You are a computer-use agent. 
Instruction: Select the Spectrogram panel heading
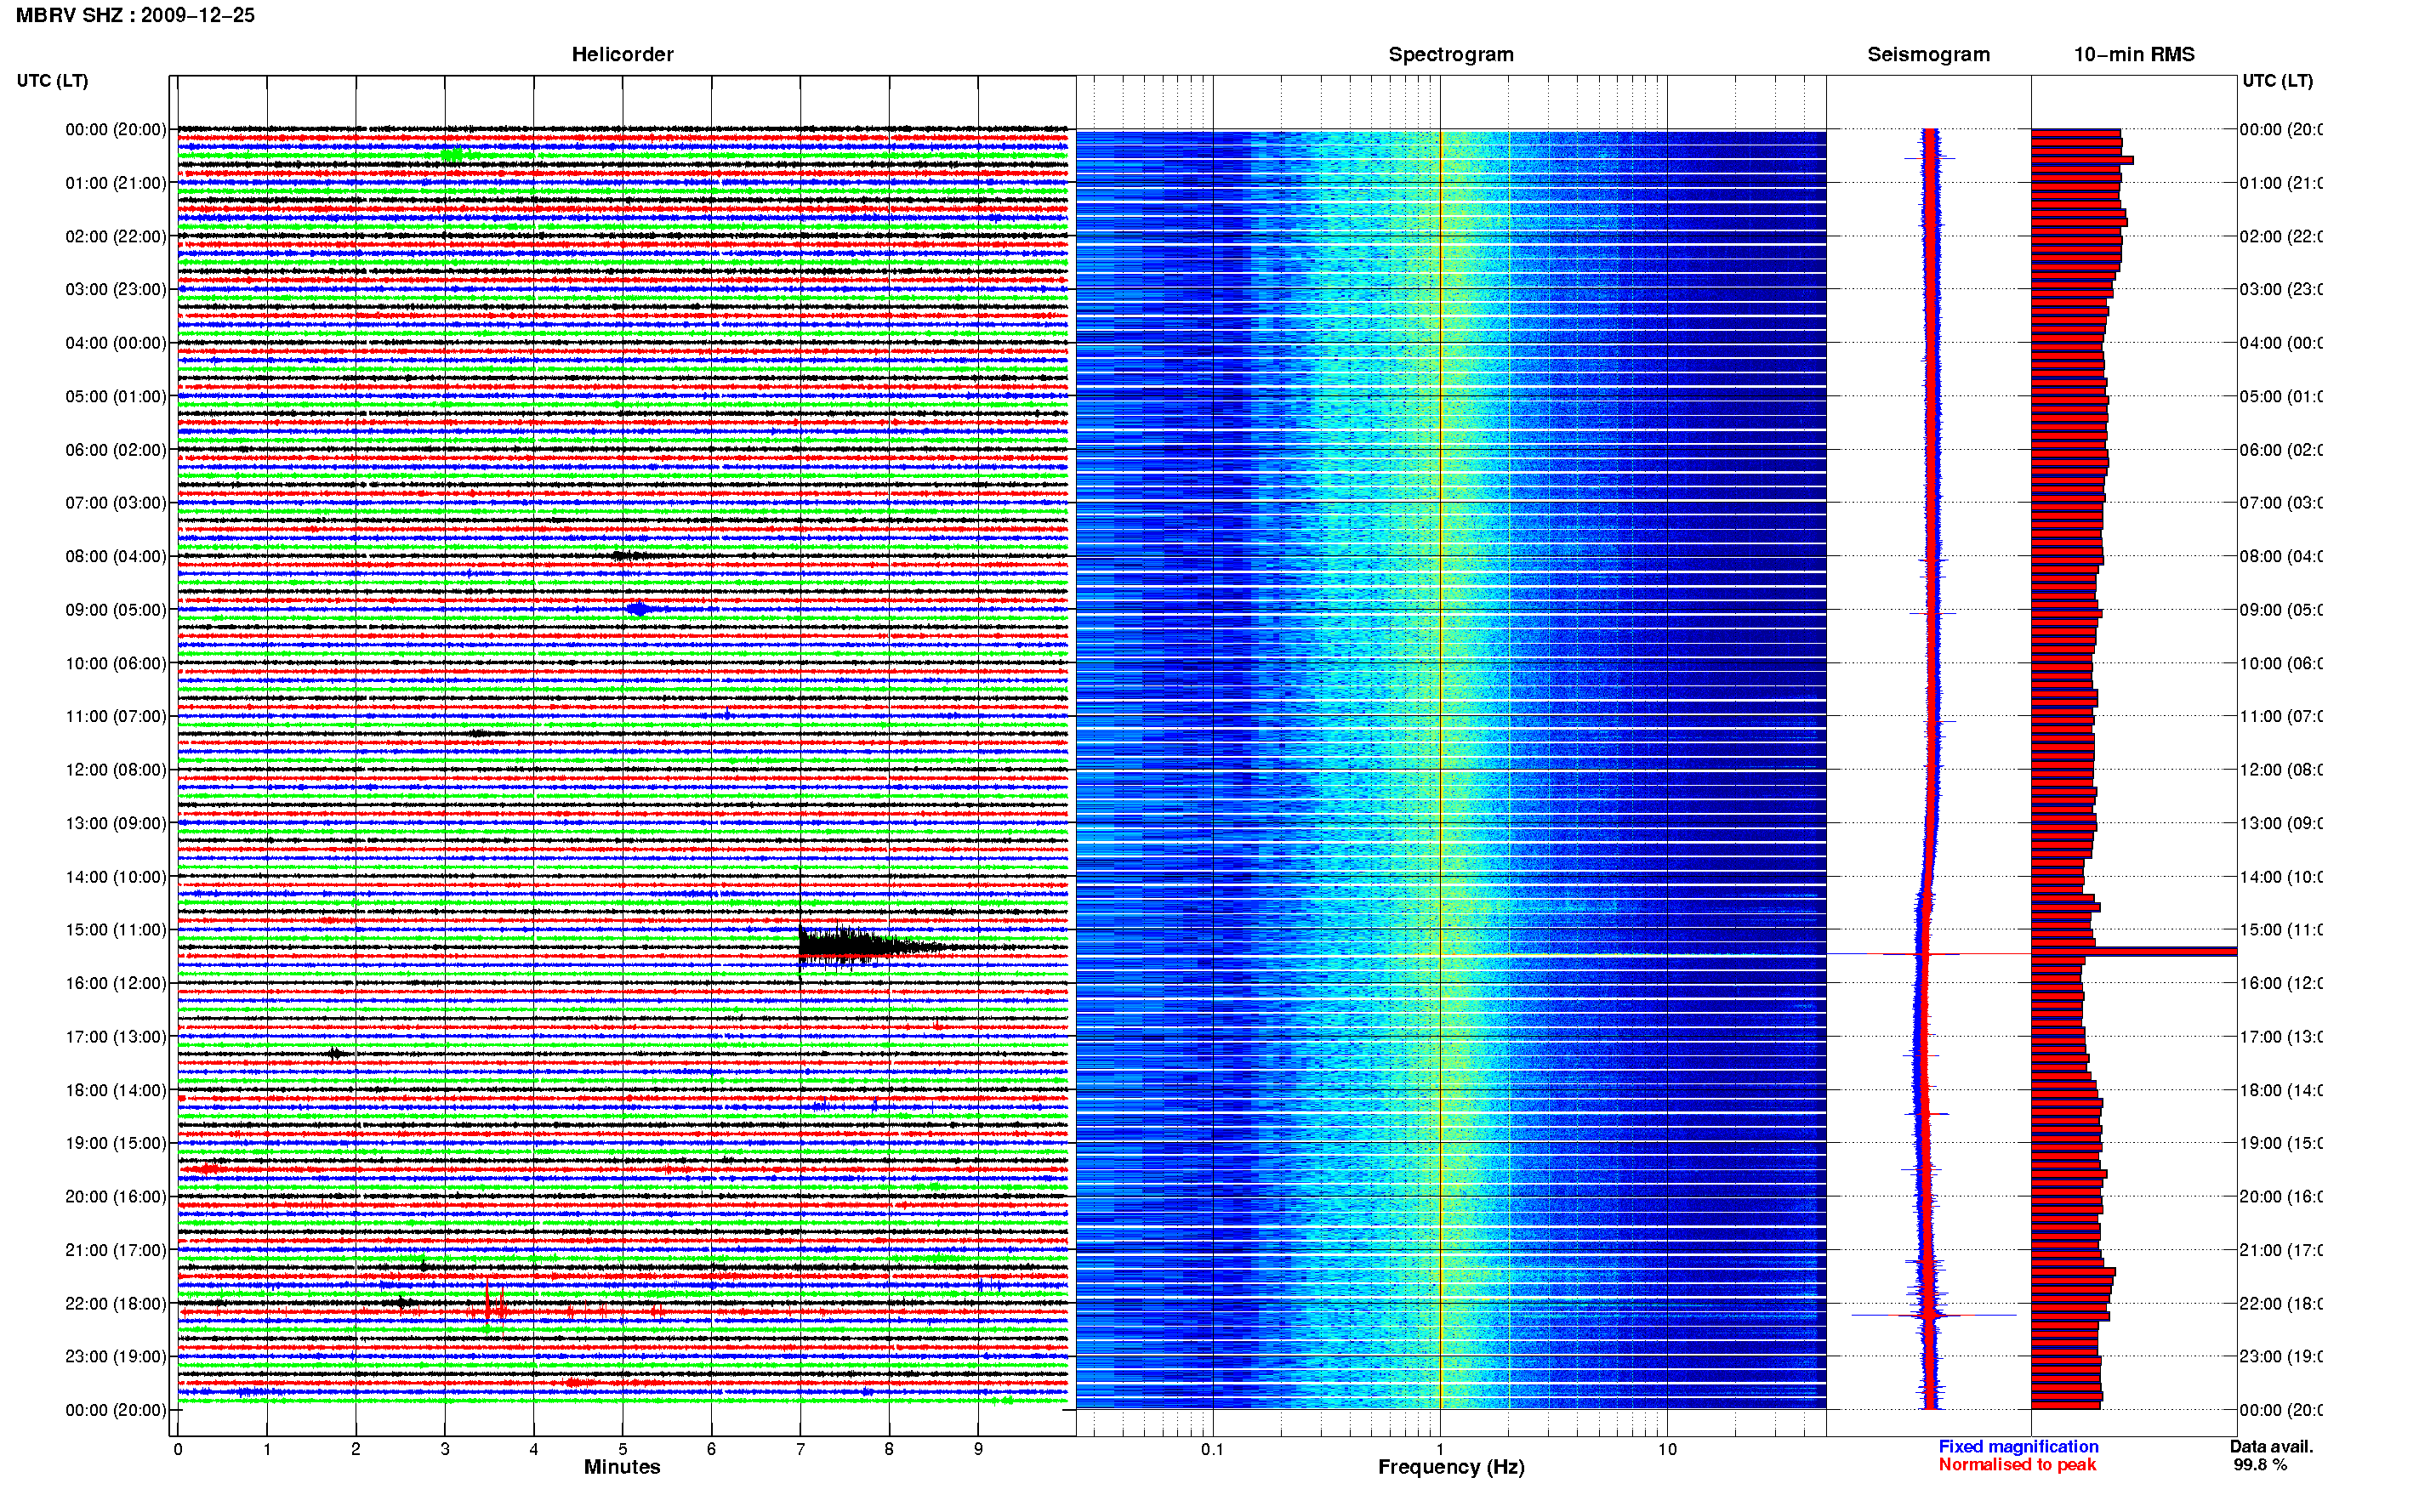click(1450, 54)
